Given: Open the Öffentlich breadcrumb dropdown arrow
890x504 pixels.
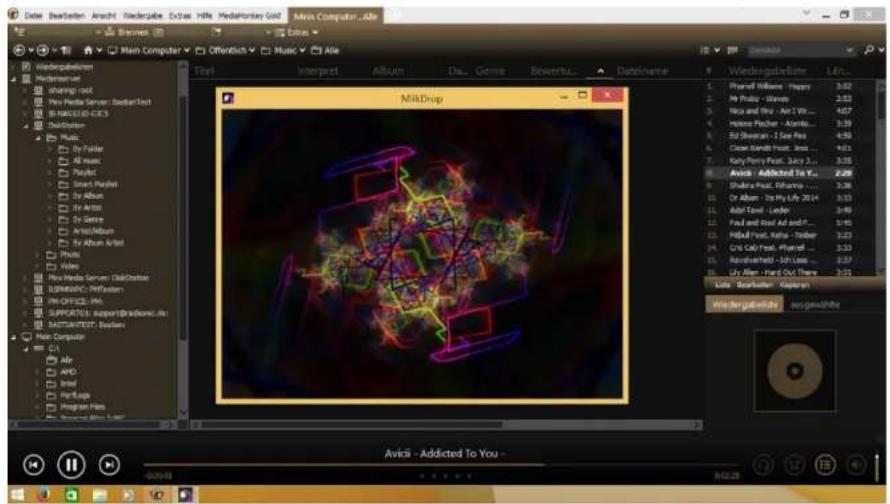Looking at the screenshot, I should 251,51.
